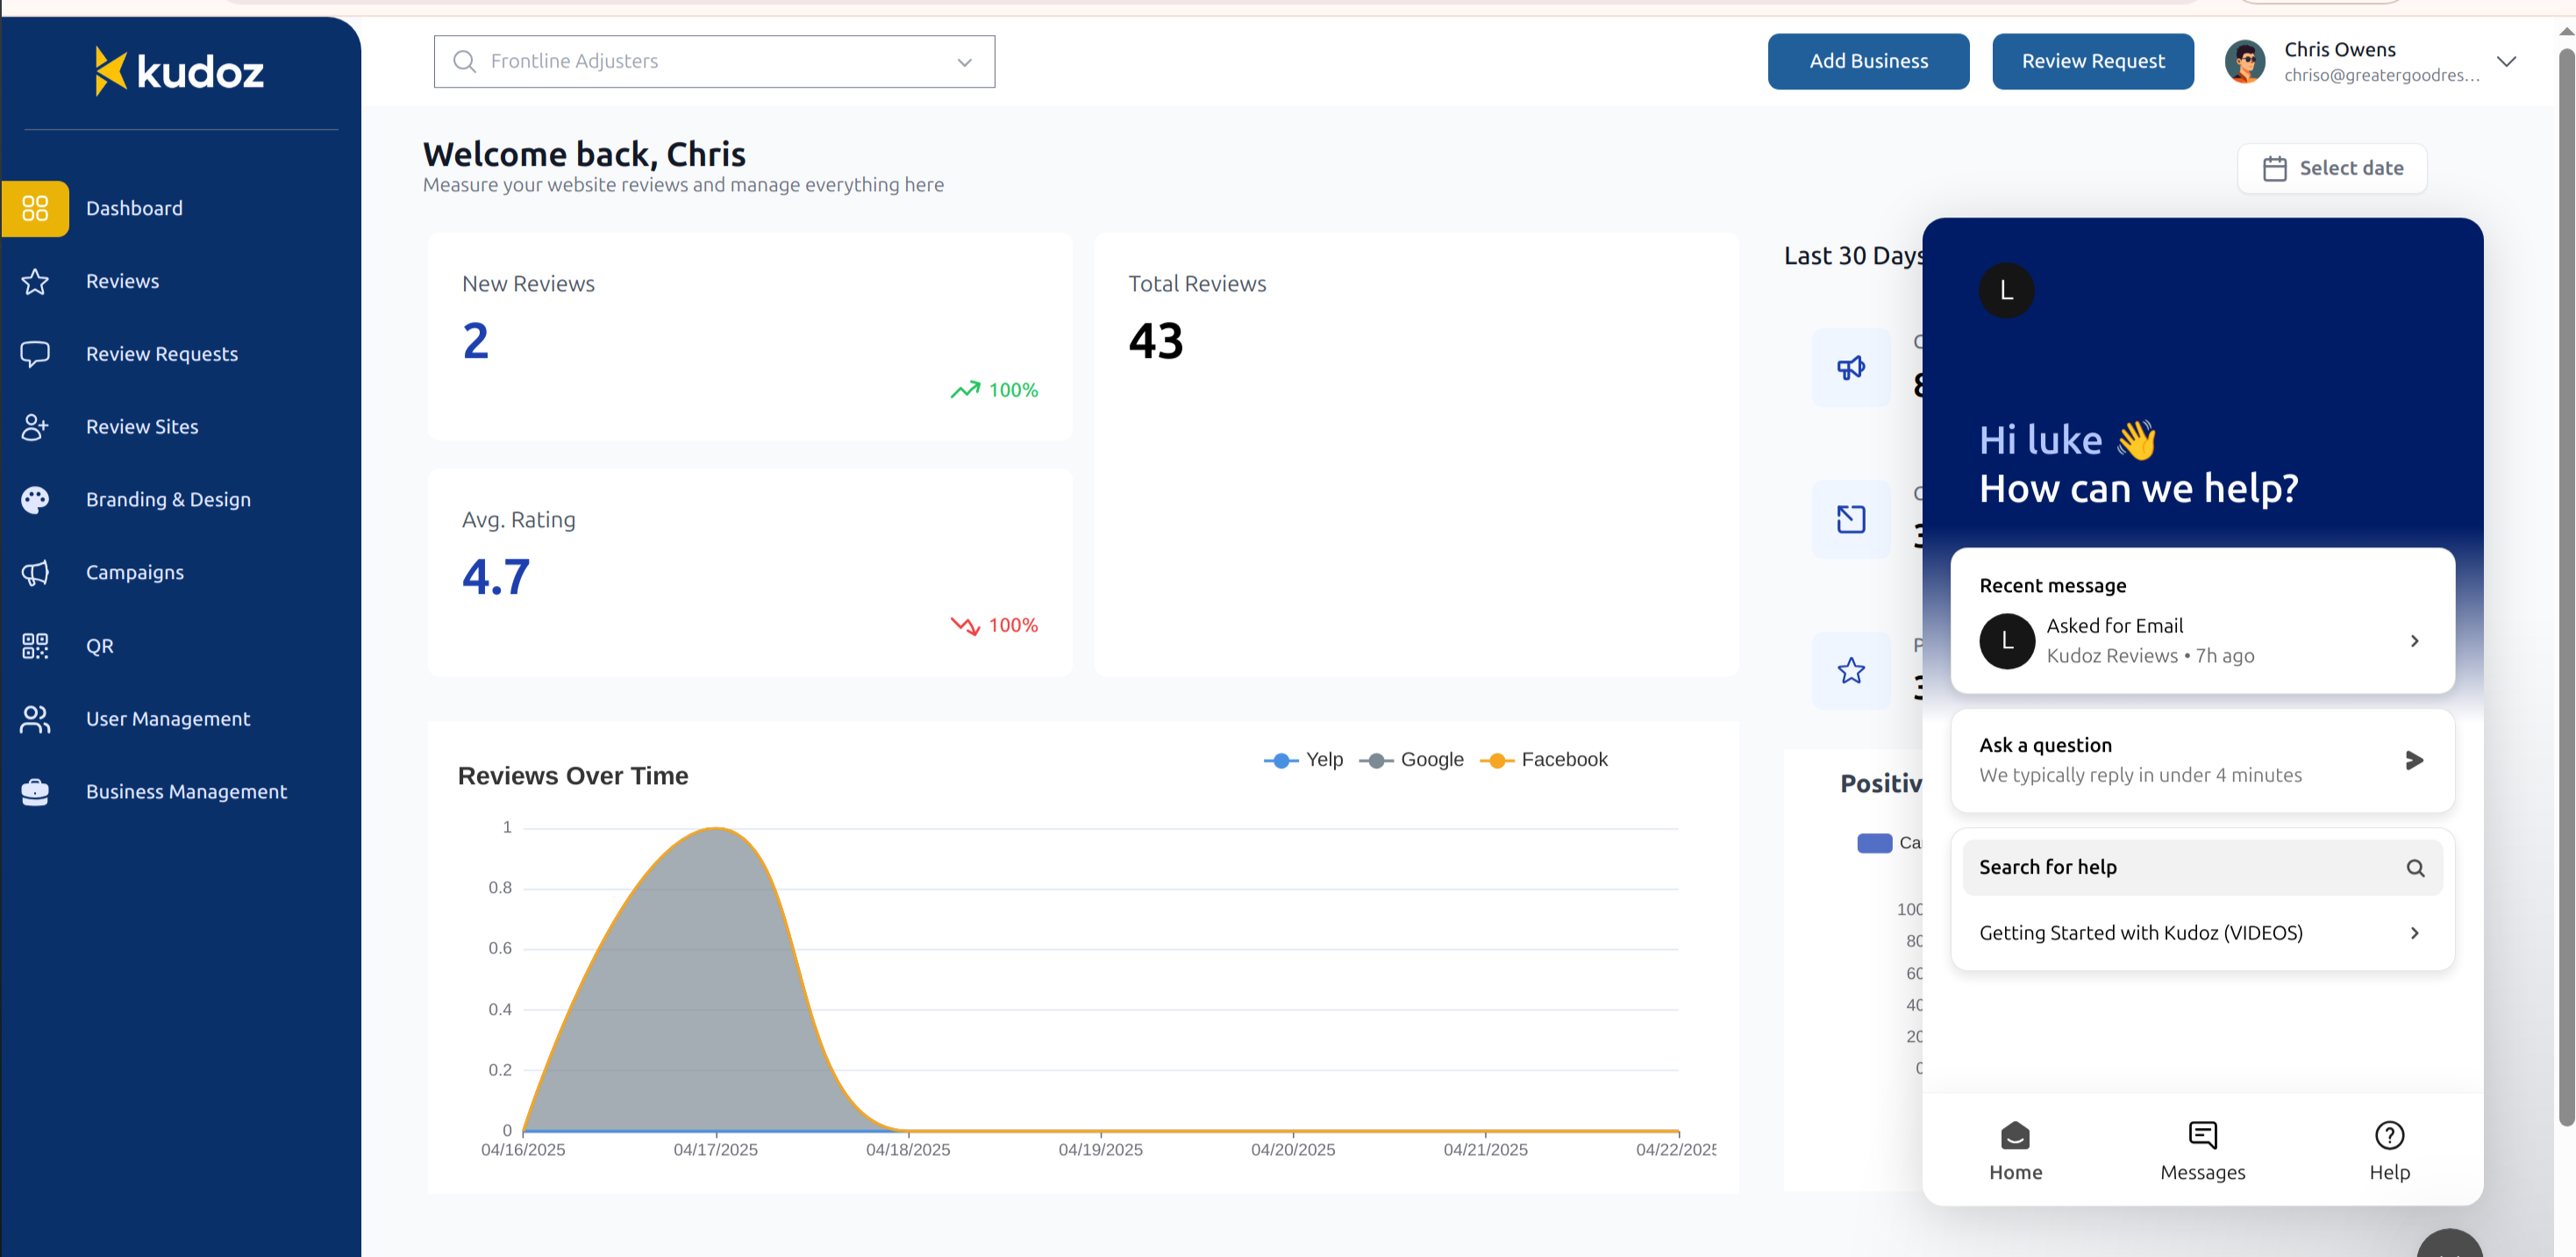
Task: Open the Select date picker
Action: click(x=2332, y=168)
